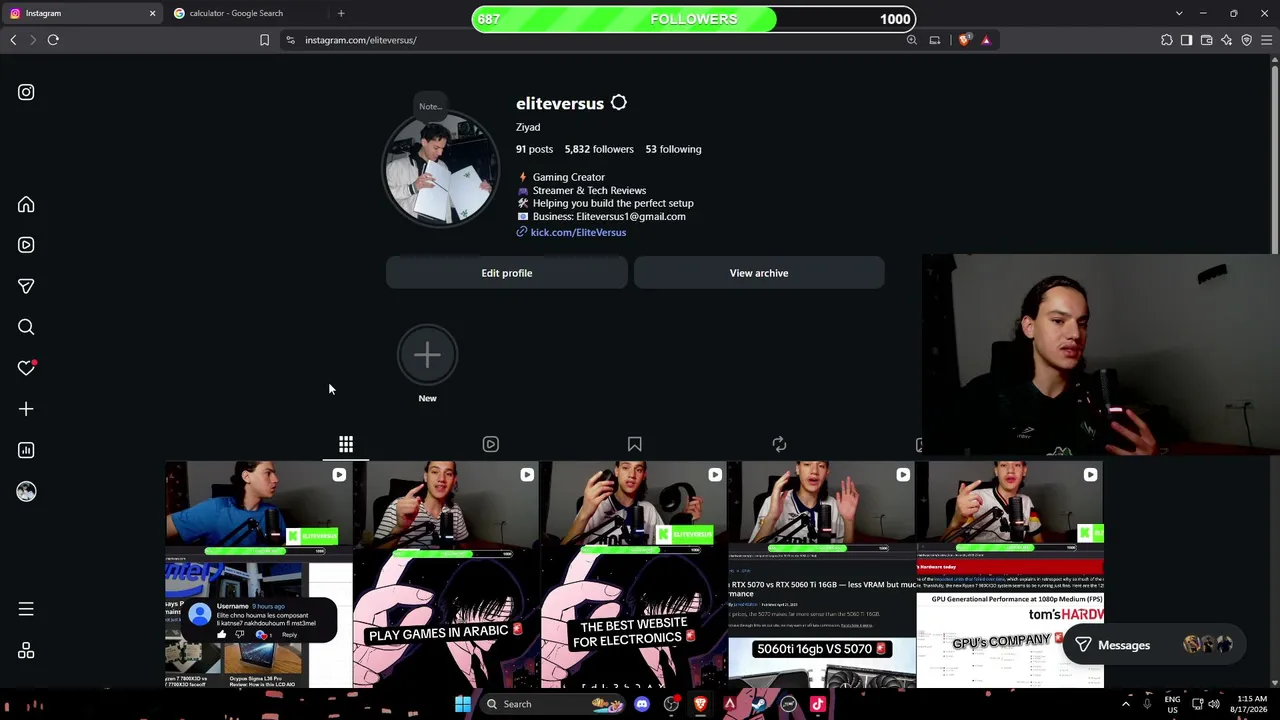The height and width of the screenshot is (720, 1280).
Task: Open TikTok from the taskbar
Action: [818, 704]
